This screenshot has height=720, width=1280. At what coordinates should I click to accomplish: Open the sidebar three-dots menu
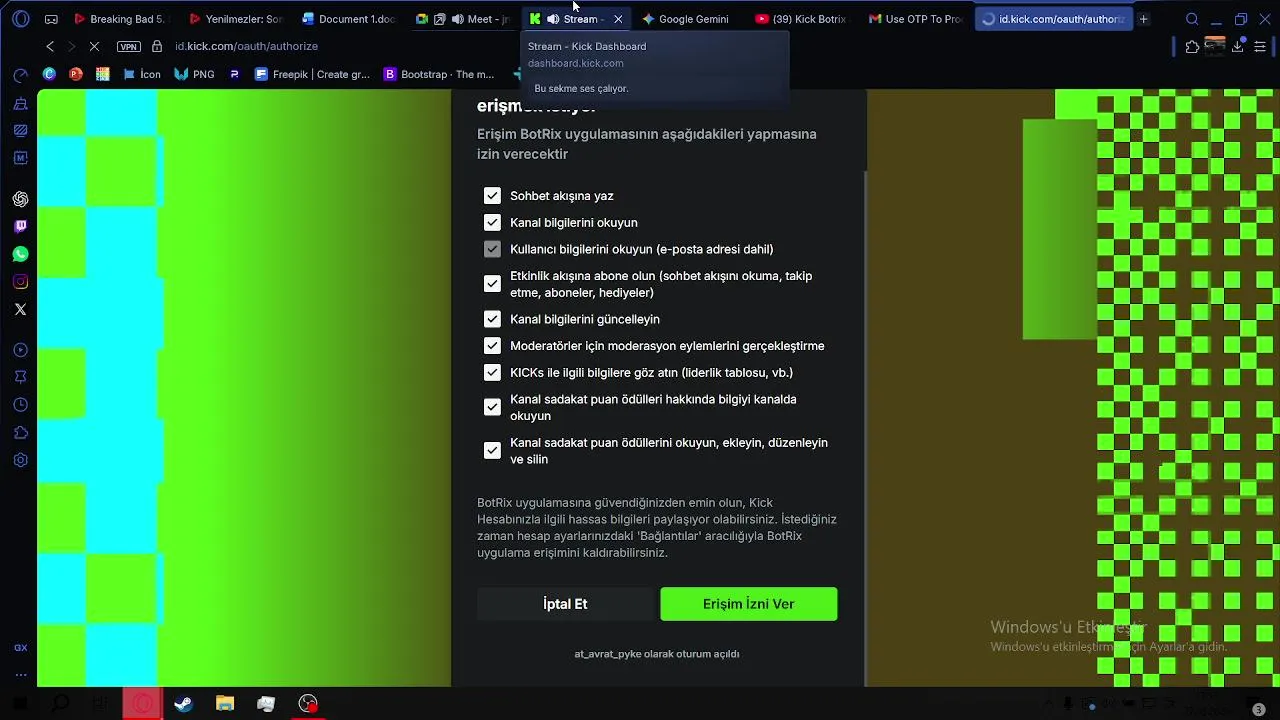(20, 675)
